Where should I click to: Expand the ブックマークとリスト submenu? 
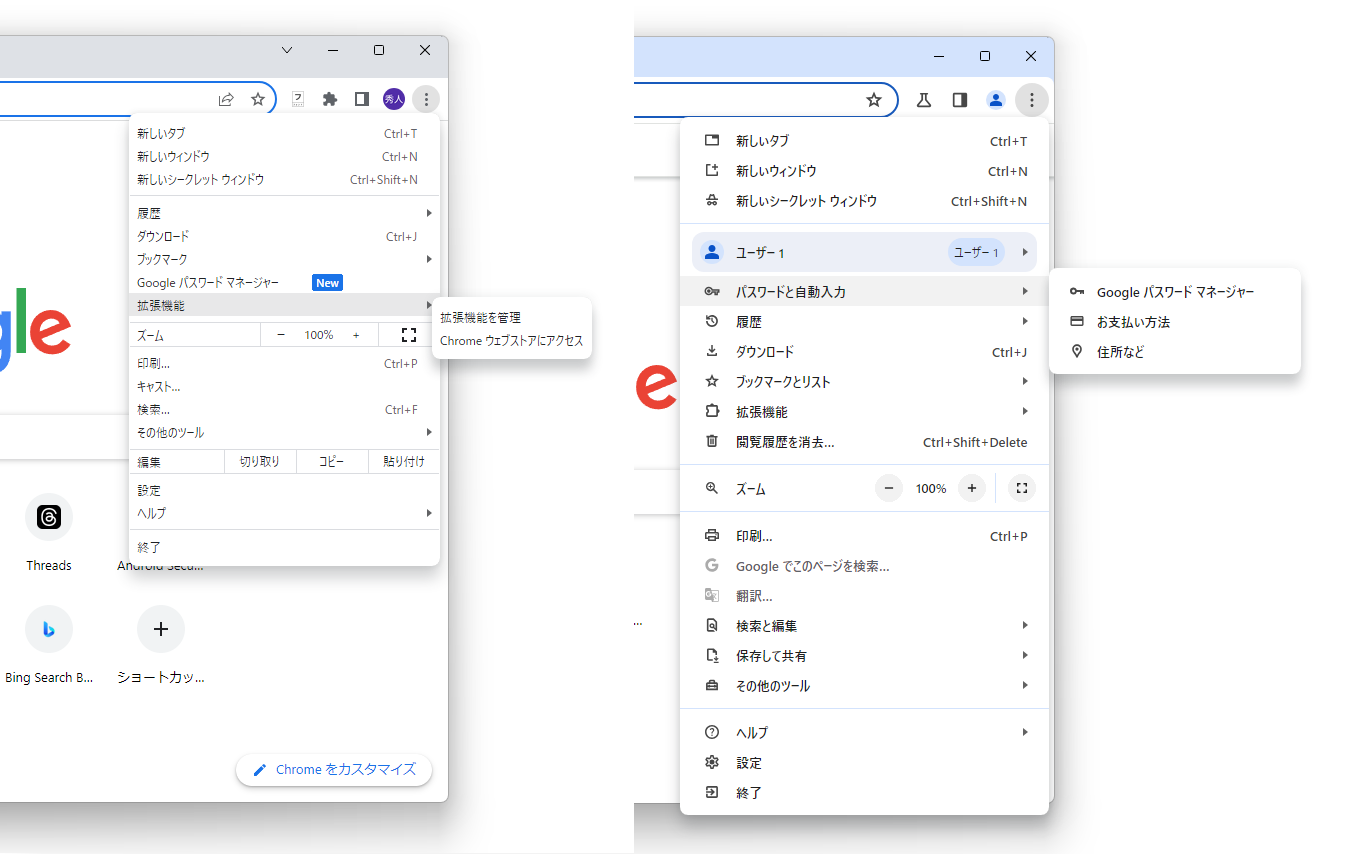[1024, 380]
